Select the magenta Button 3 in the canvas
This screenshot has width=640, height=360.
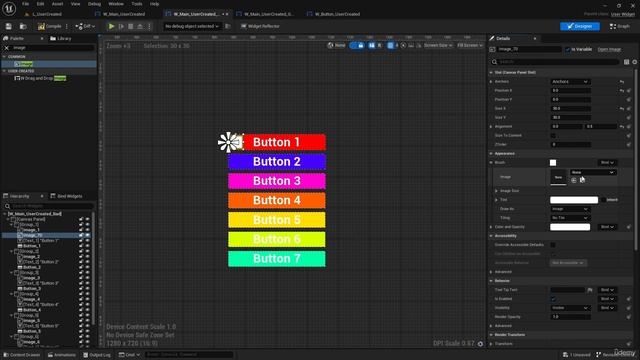click(277, 181)
